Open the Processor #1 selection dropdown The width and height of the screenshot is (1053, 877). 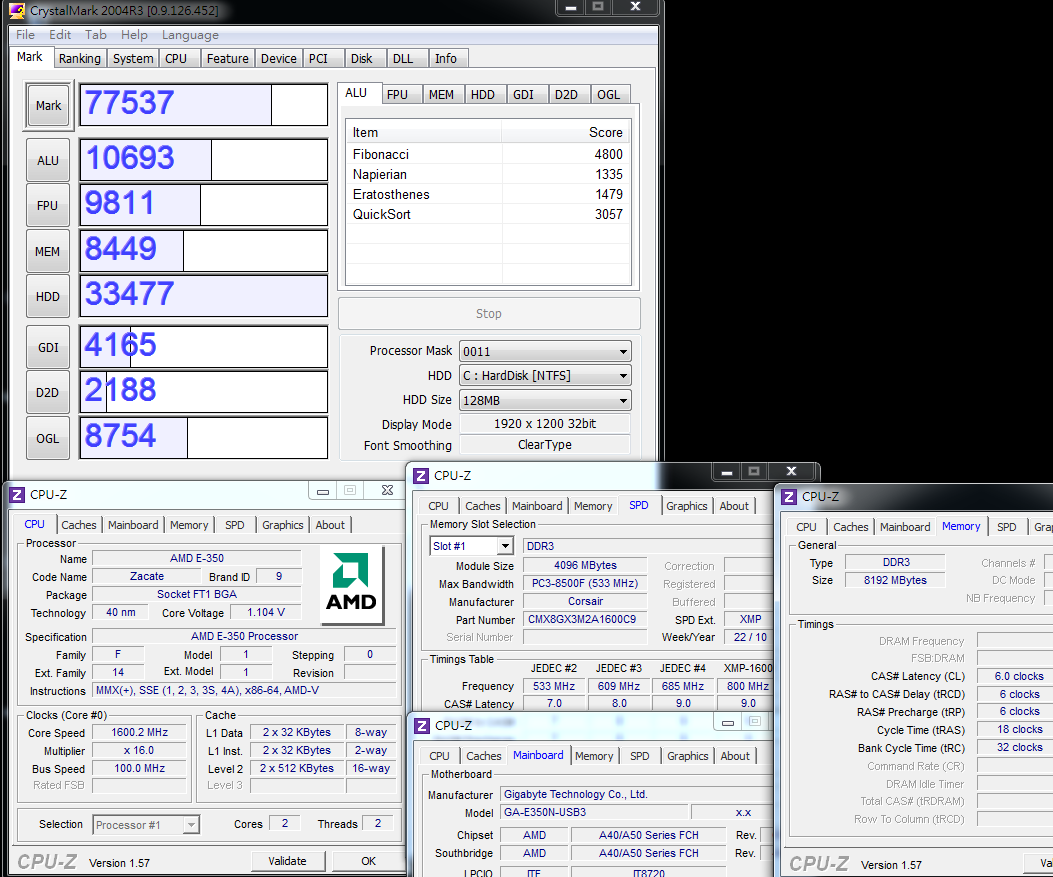pyautogui.click(x=146, y=825)
